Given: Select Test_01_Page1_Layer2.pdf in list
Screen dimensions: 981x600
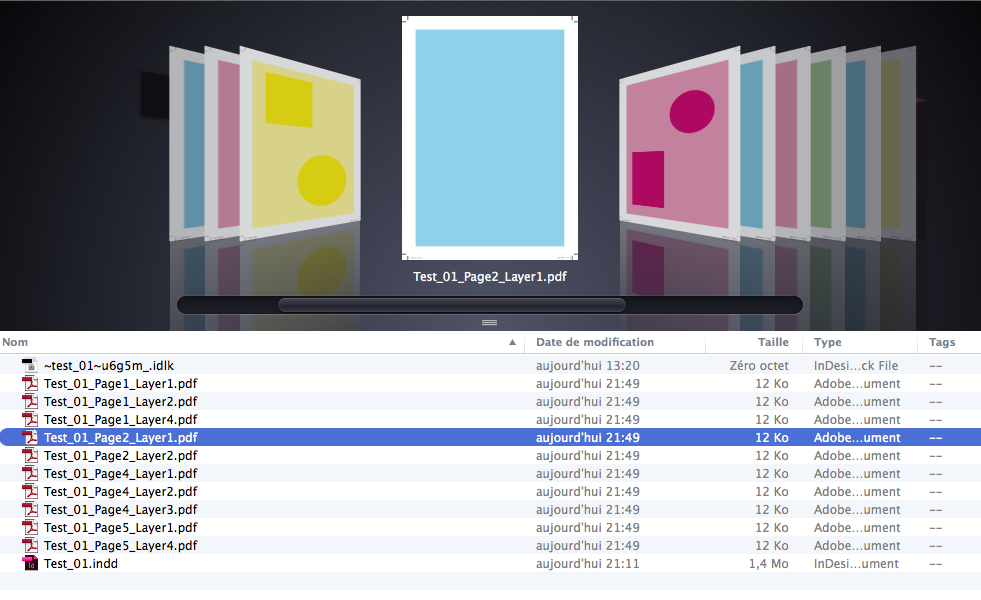Looking at the screenshot, I should click(120, 402).
